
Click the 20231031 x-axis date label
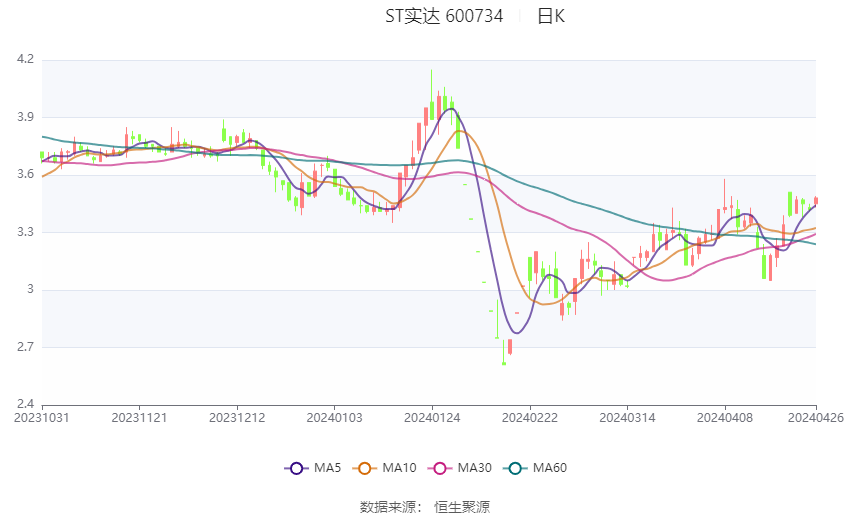(42, 418)
